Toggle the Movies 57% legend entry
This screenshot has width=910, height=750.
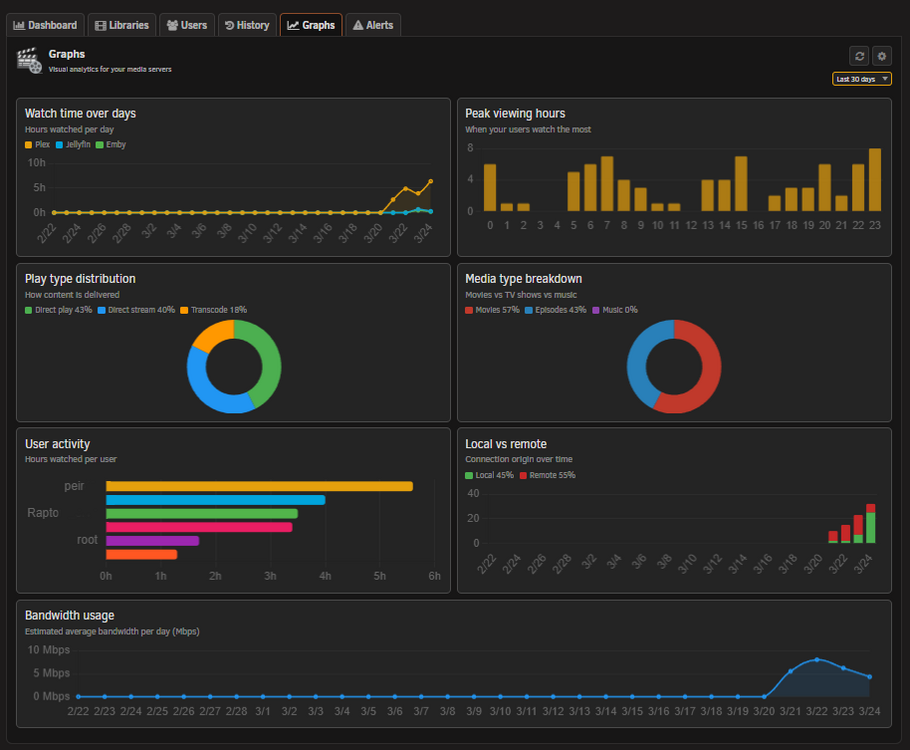tap(492, 310)
